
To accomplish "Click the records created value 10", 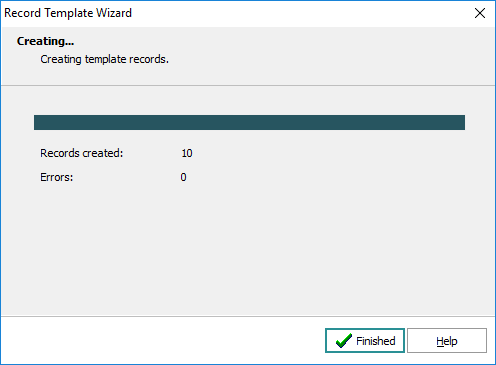I will pos(187,153).
